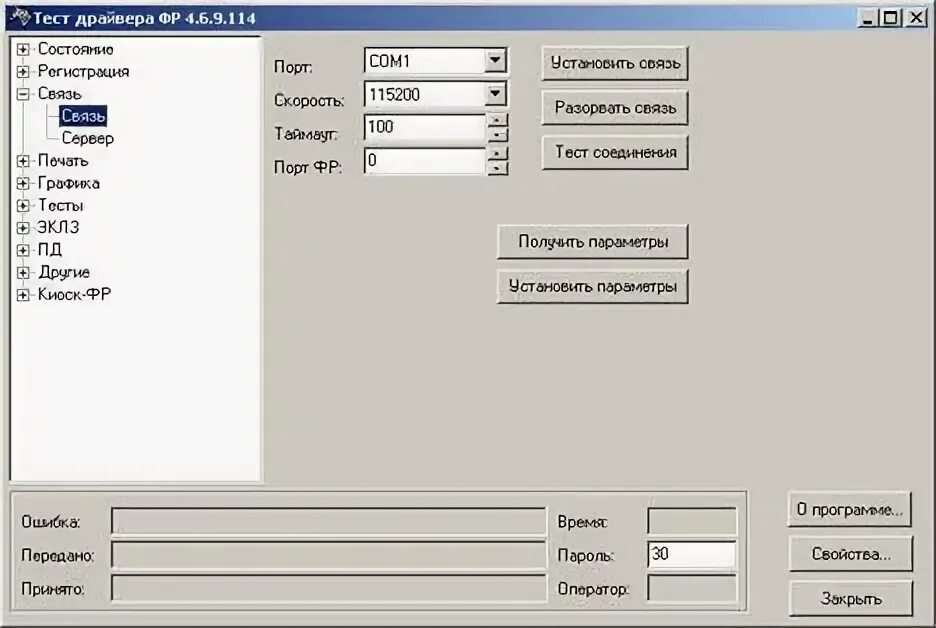Select the ЭКЛЗ tree label
Viewport: 936px width, 628px height.
58,227
